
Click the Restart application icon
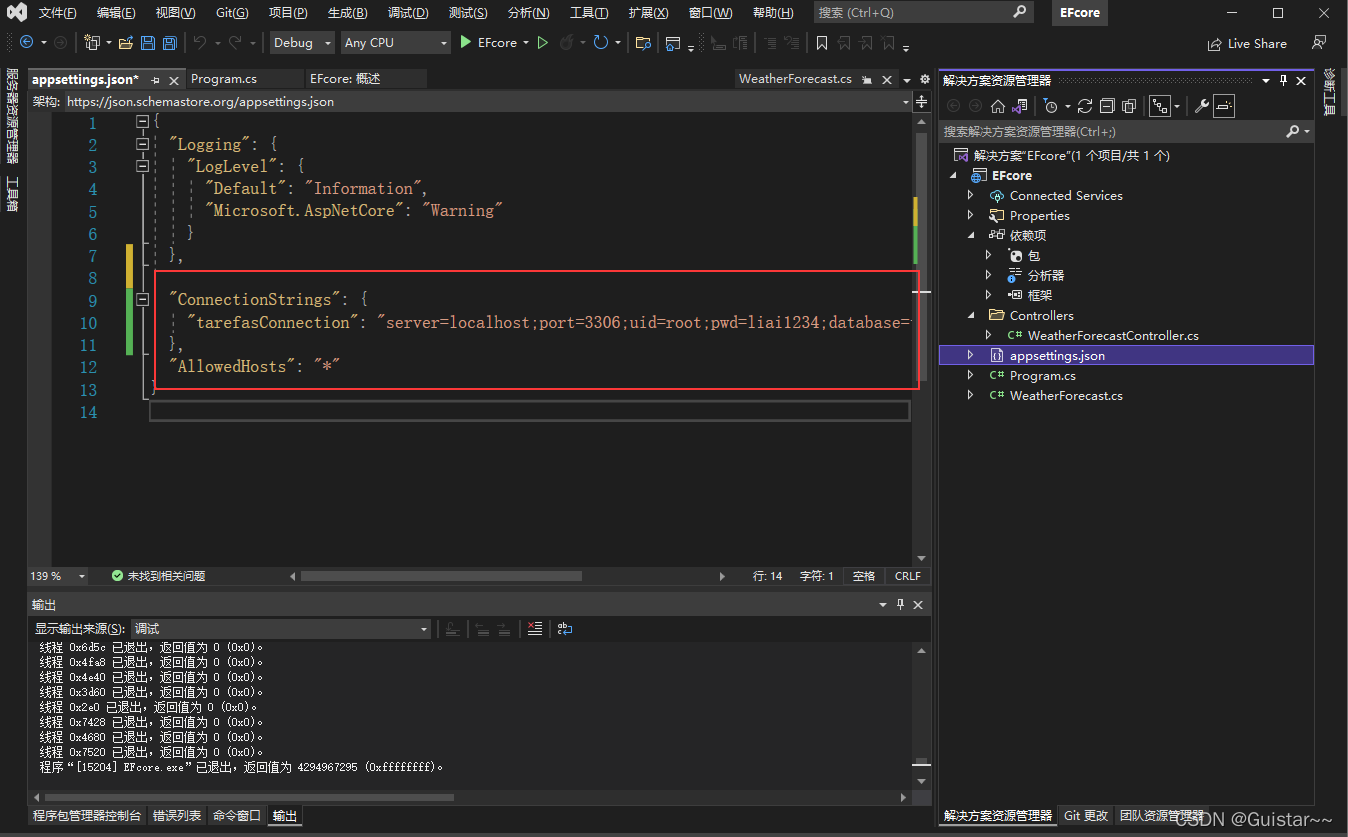[x=600, y=43]
